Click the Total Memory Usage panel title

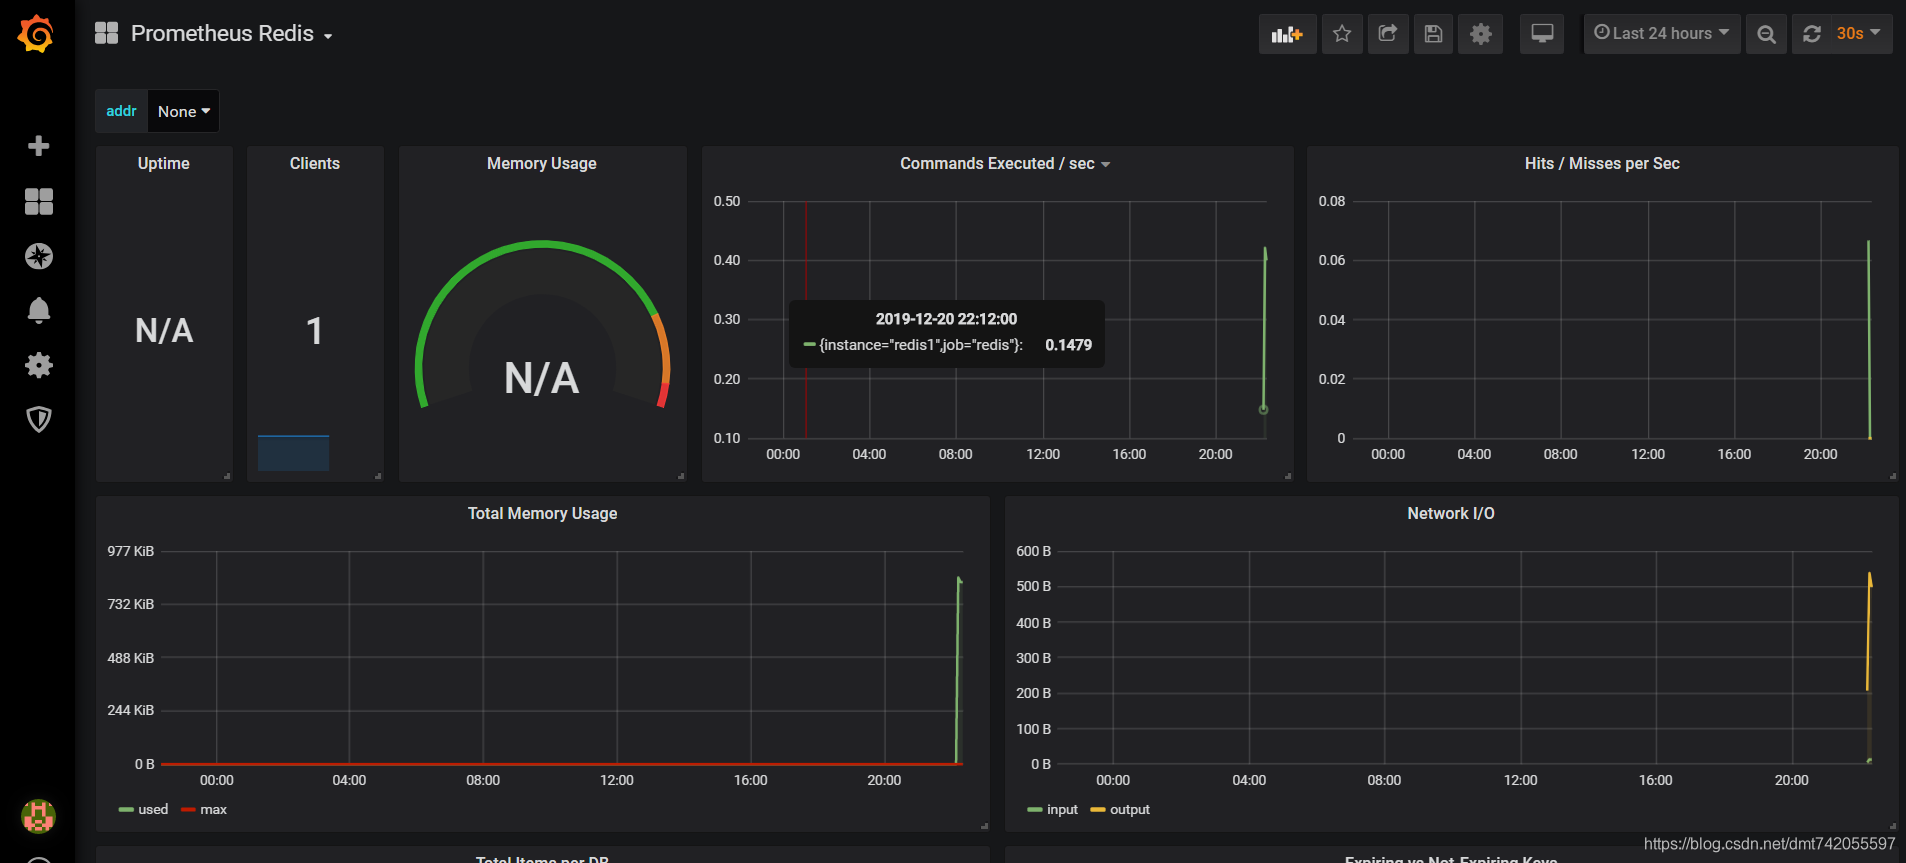click(x=543, y=514)
